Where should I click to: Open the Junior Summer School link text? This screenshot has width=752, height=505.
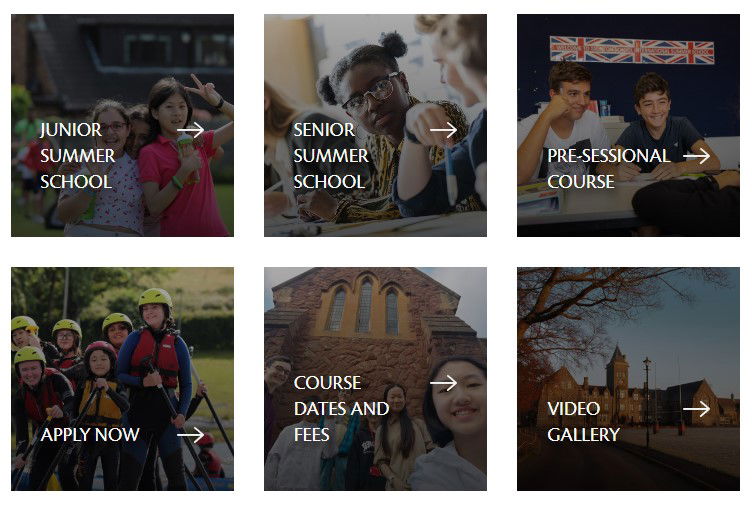point(78,156)
